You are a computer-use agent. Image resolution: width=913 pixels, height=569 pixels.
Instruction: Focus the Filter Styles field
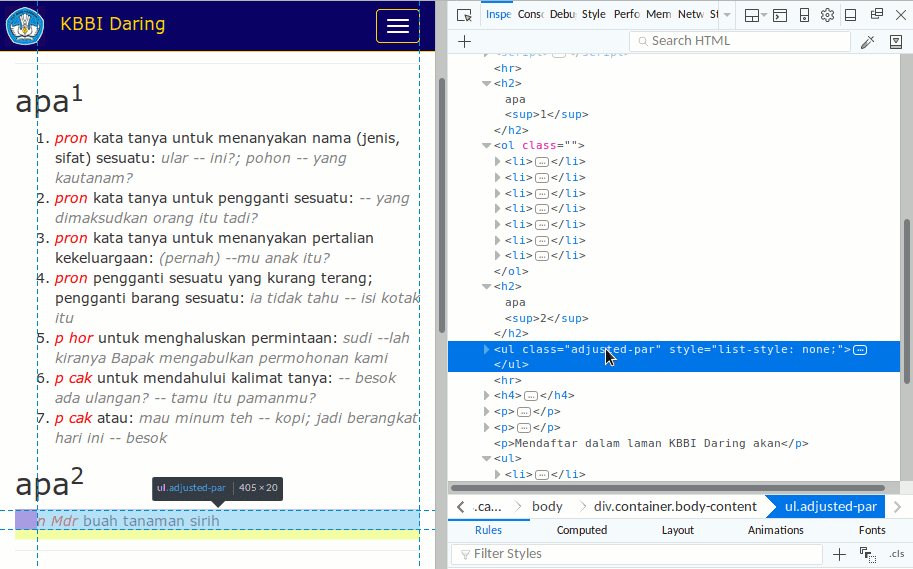click(x=637, y=554)
